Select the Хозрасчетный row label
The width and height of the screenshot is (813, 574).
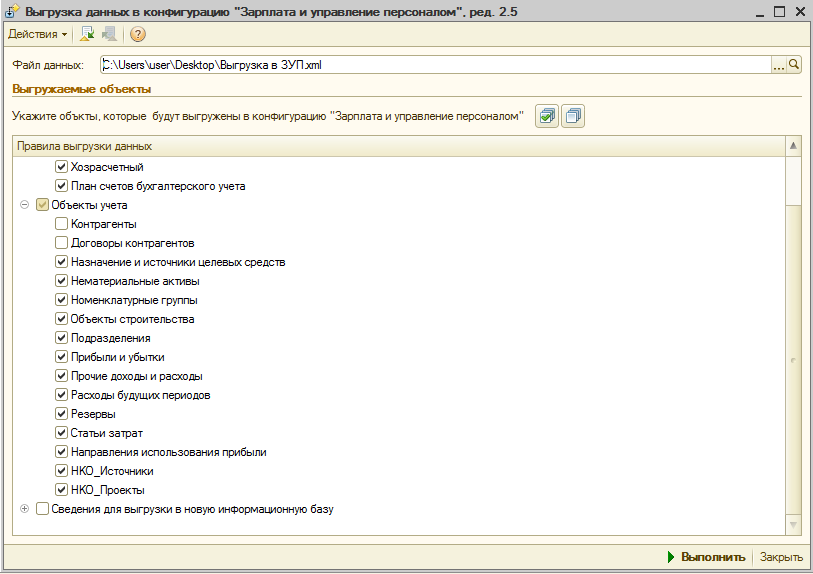(x=107, y=167)
